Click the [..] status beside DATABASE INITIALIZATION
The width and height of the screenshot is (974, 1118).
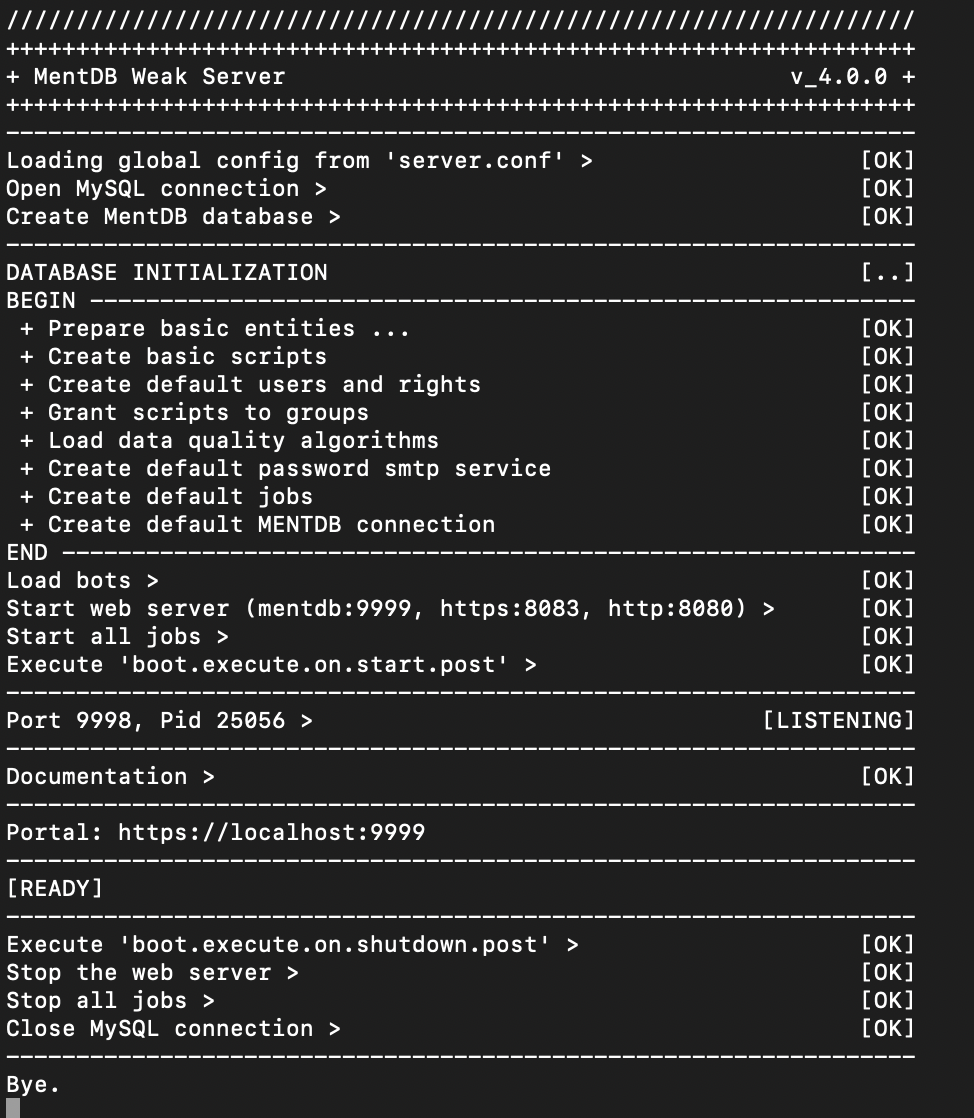tap(887, 272)
